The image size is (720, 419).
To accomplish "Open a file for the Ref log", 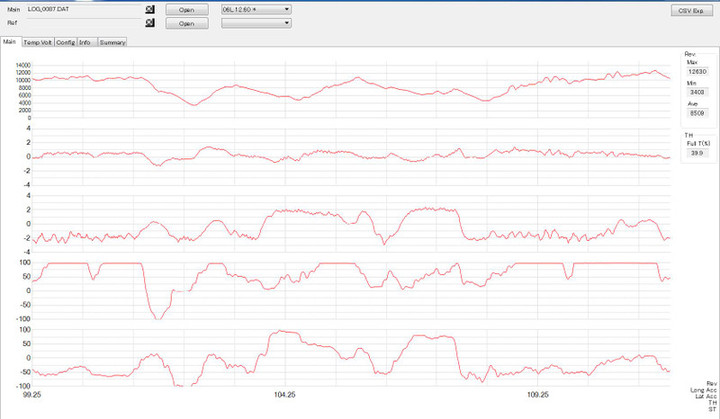I will (186, 22).
